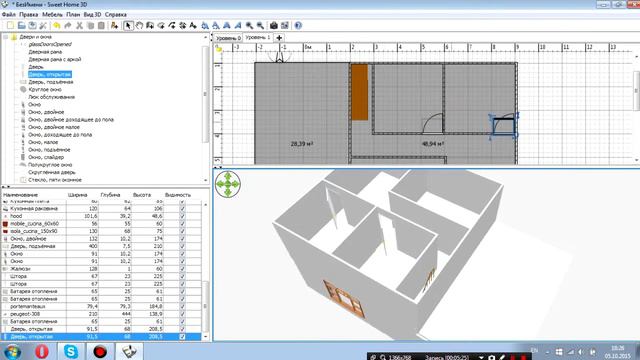640x360 pixels.
Task: Toggle visibility checkbox for peugeot-308 row
Action: pyautogui.click(x=182, y=314)
